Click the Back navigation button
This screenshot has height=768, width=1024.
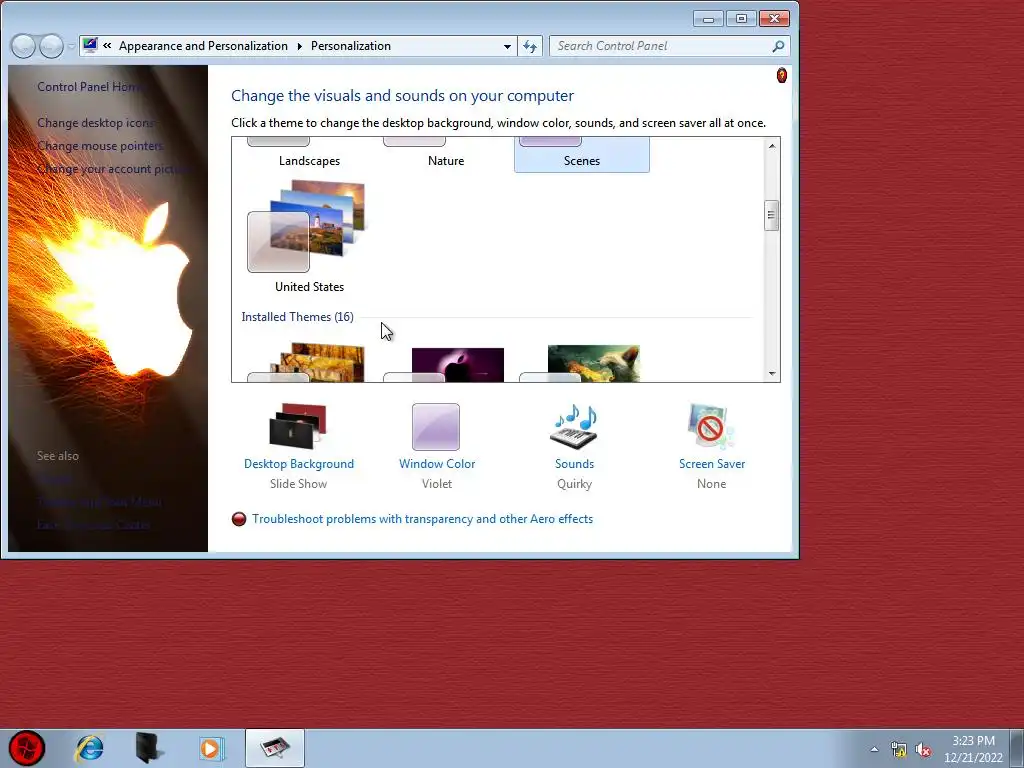[24, 46]
